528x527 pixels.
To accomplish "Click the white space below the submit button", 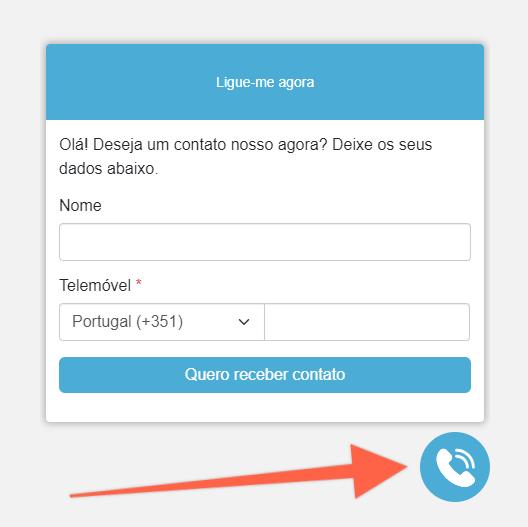I will (x=265, y=407).
